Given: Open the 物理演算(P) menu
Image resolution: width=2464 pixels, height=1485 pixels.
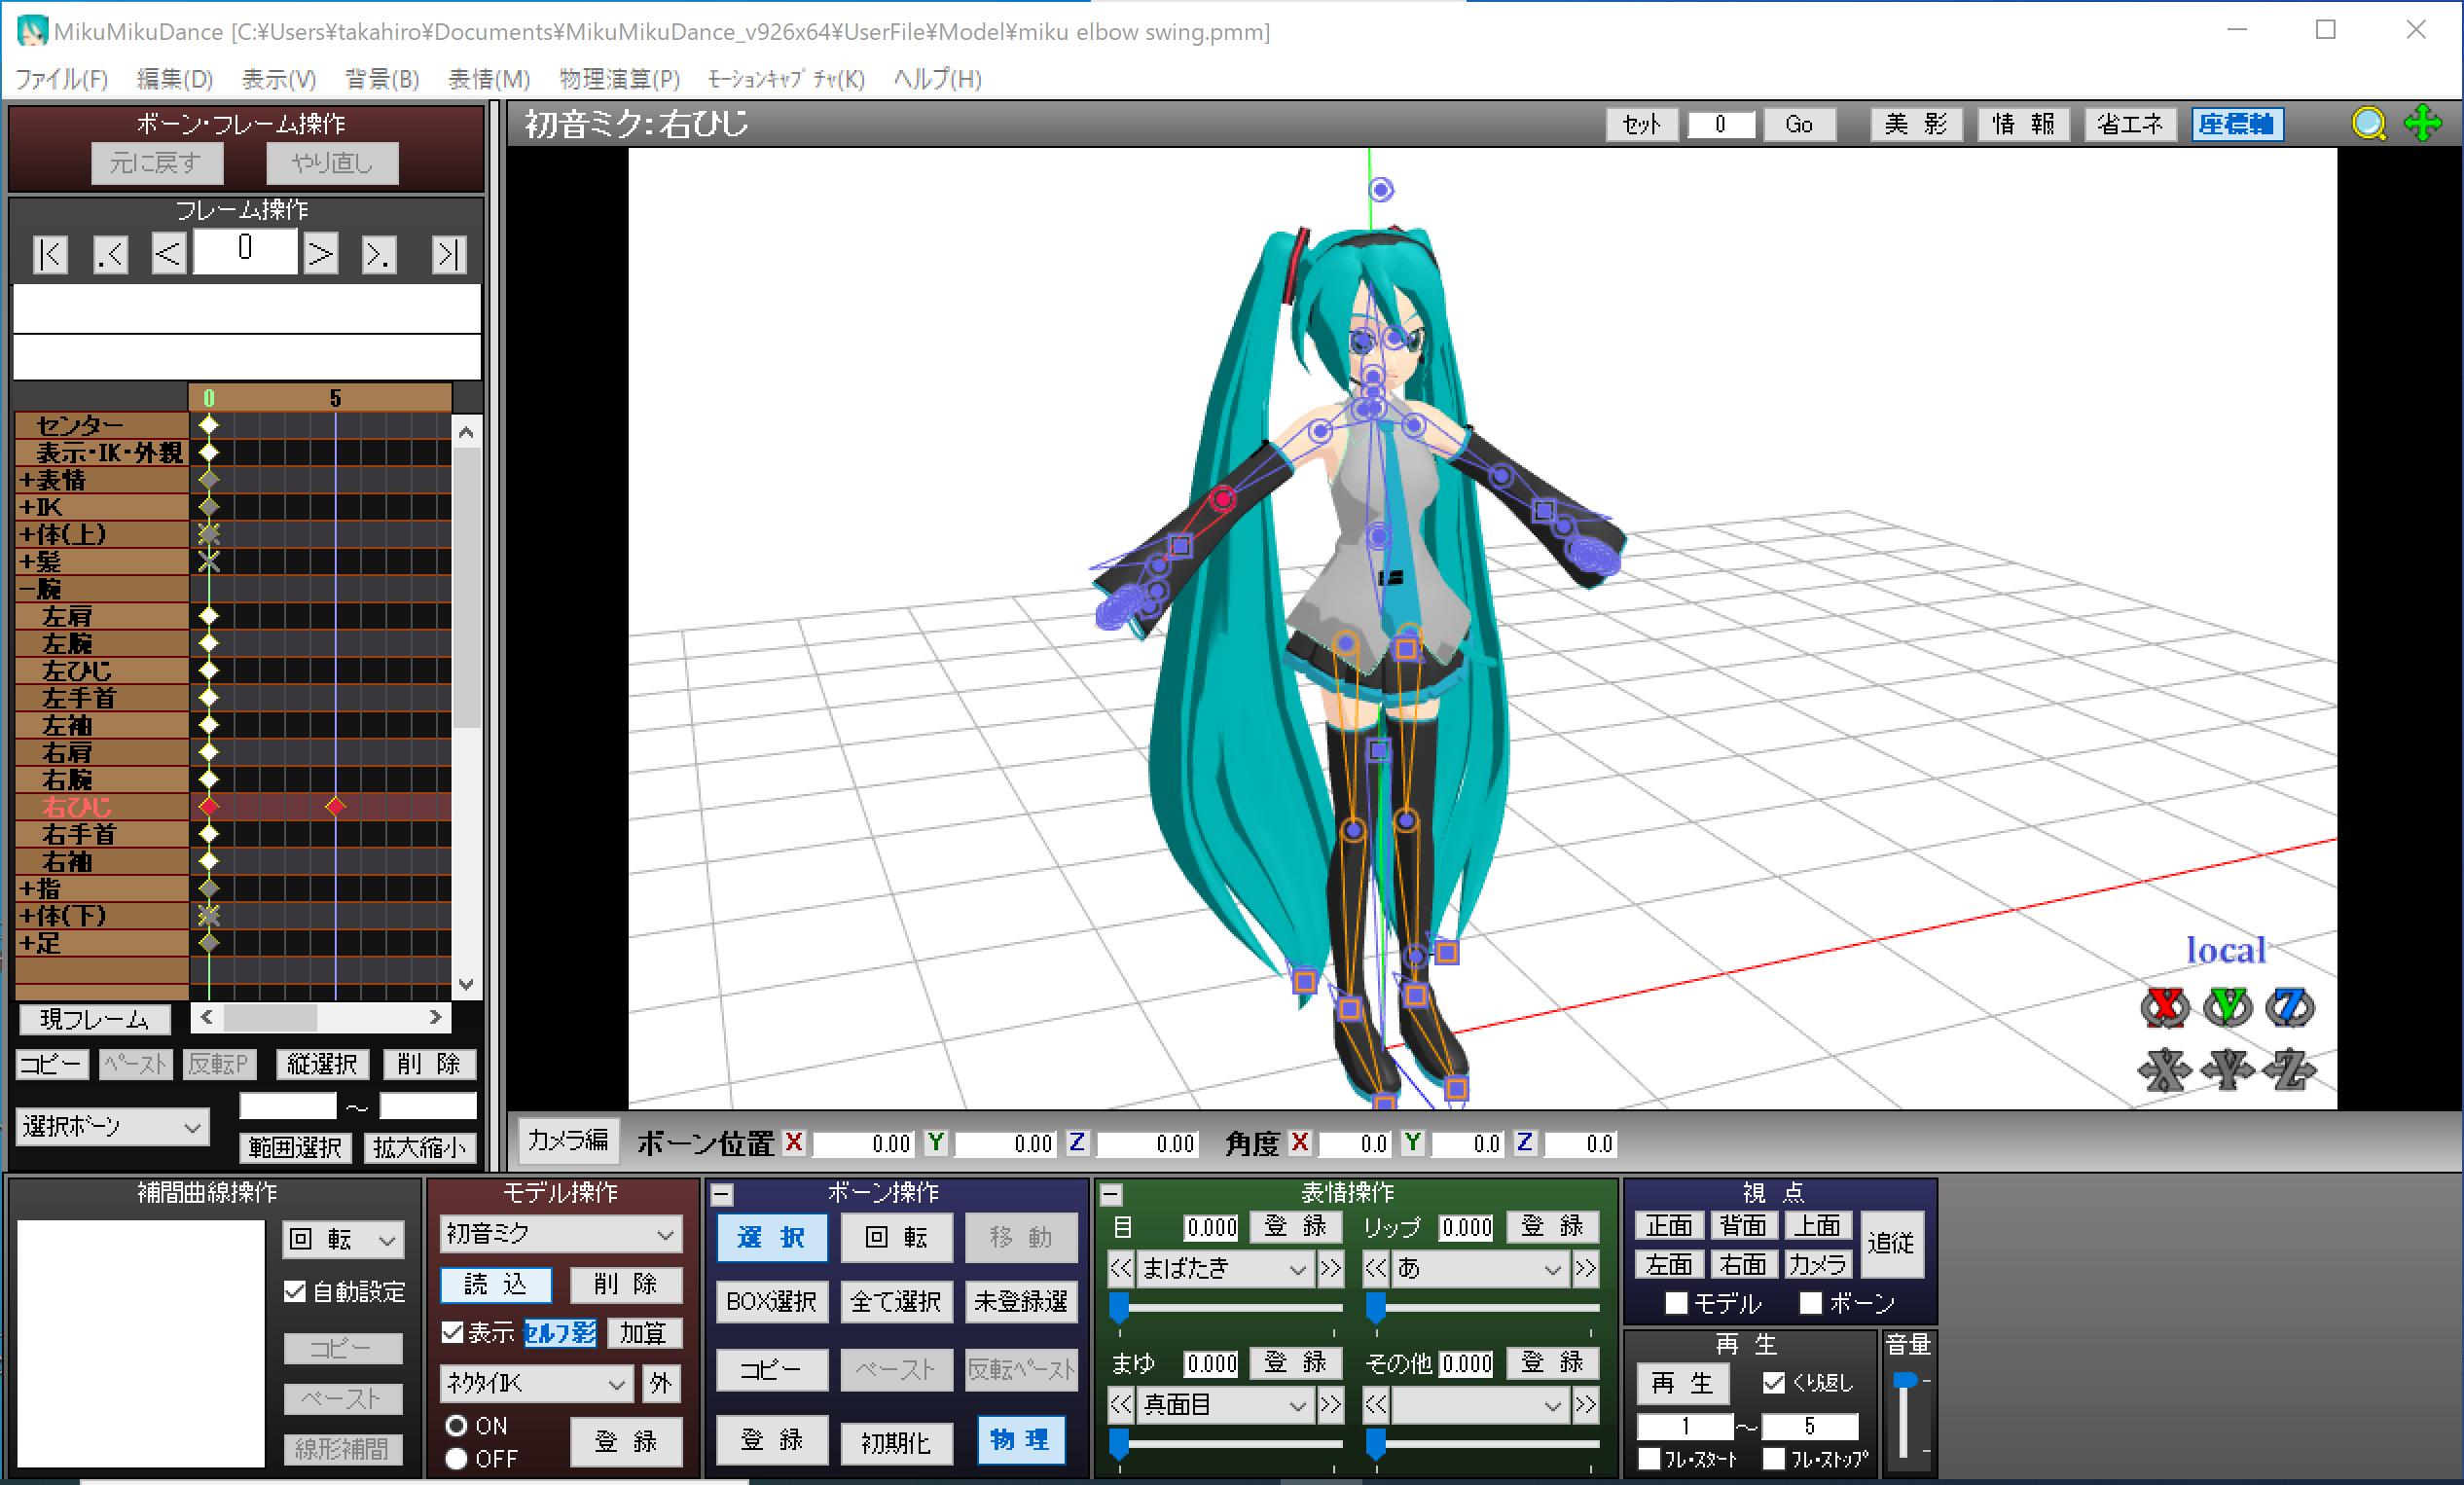Looking at the screenshot, I should pos(619,79).
